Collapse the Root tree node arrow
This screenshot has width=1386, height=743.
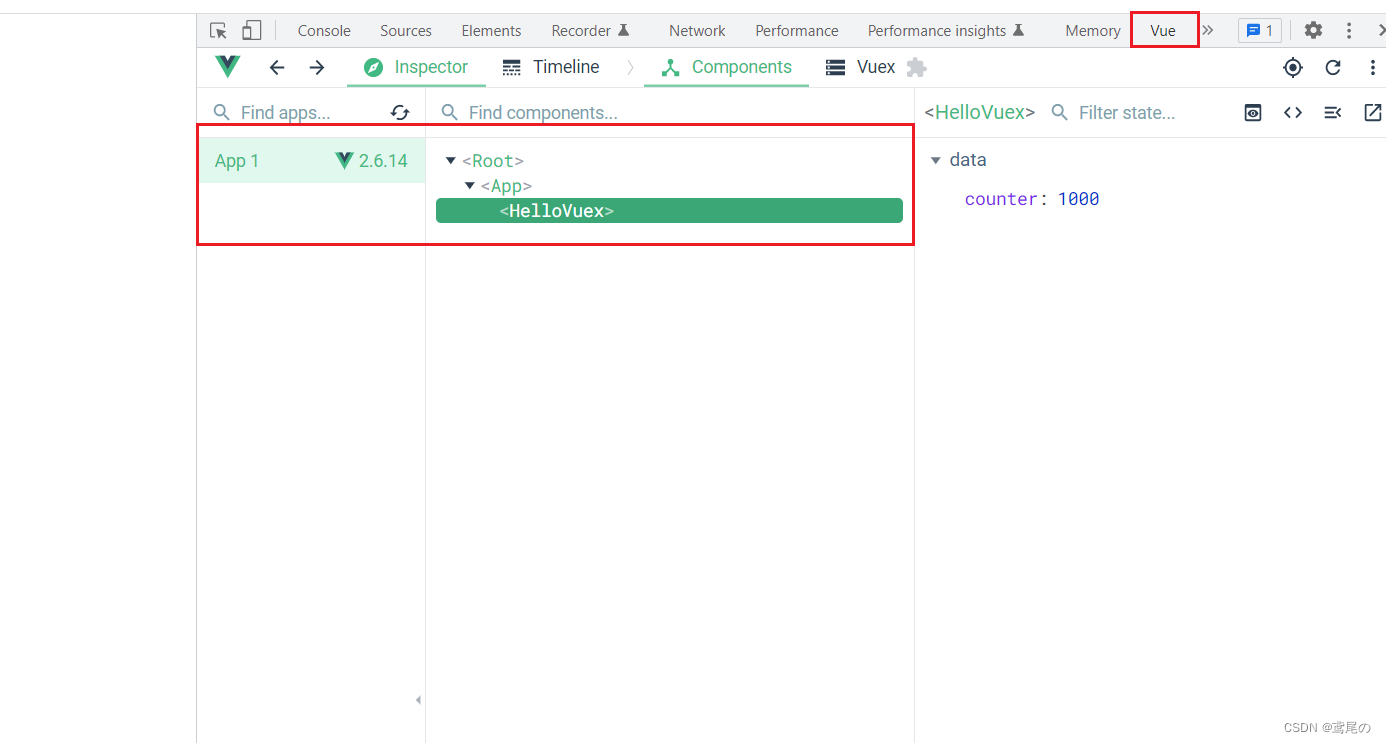pos(451,161)
